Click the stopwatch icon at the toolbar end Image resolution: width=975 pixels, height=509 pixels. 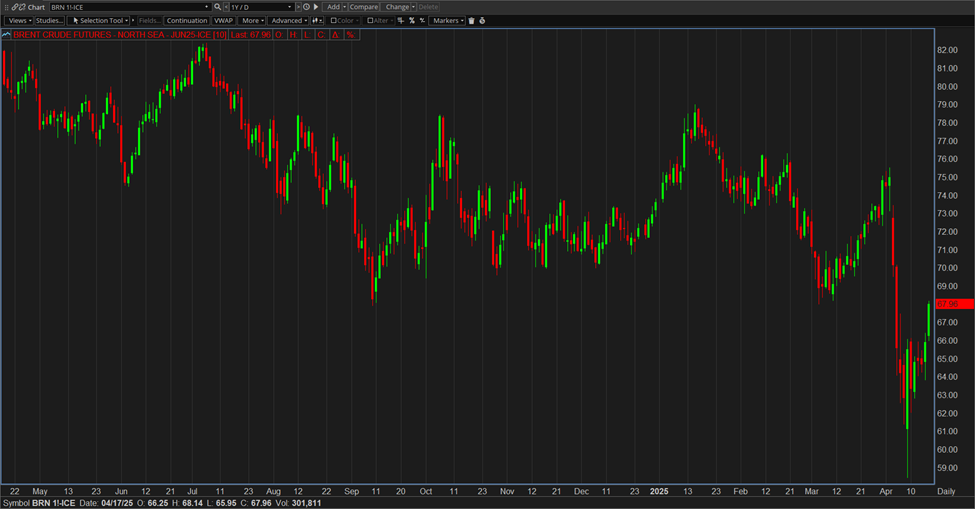(482, 20)
